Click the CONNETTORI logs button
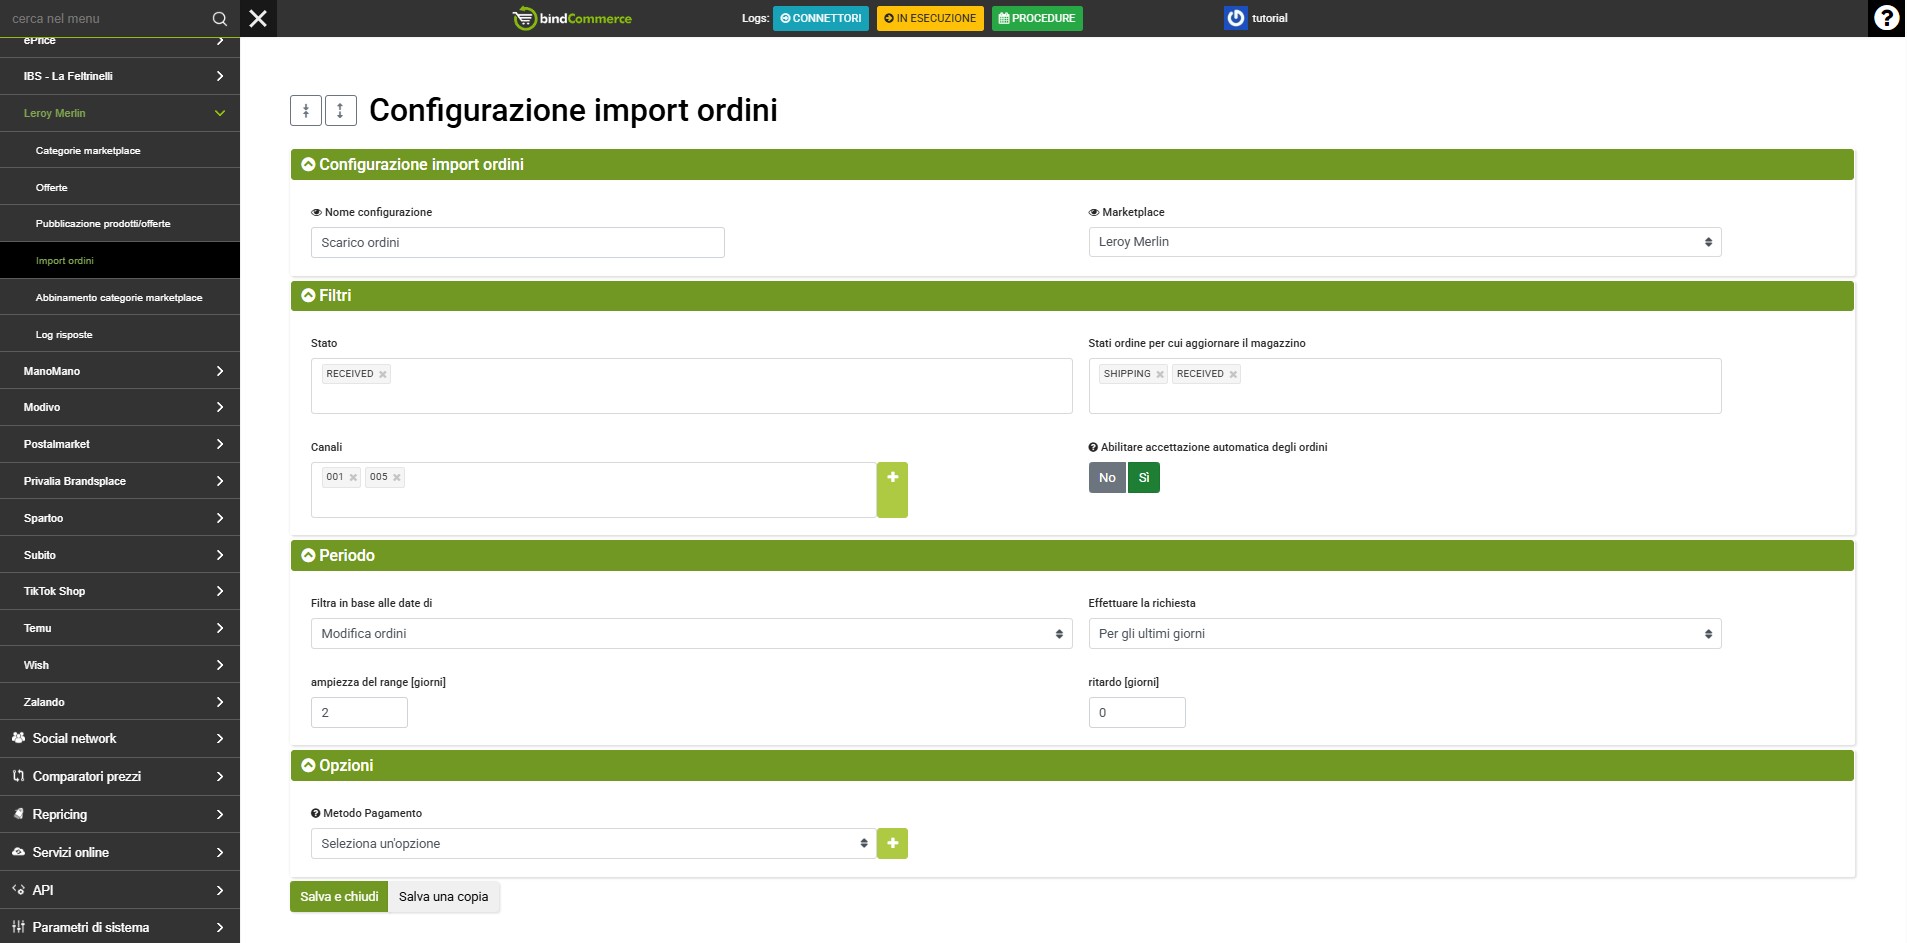 (x=820, y=18)
